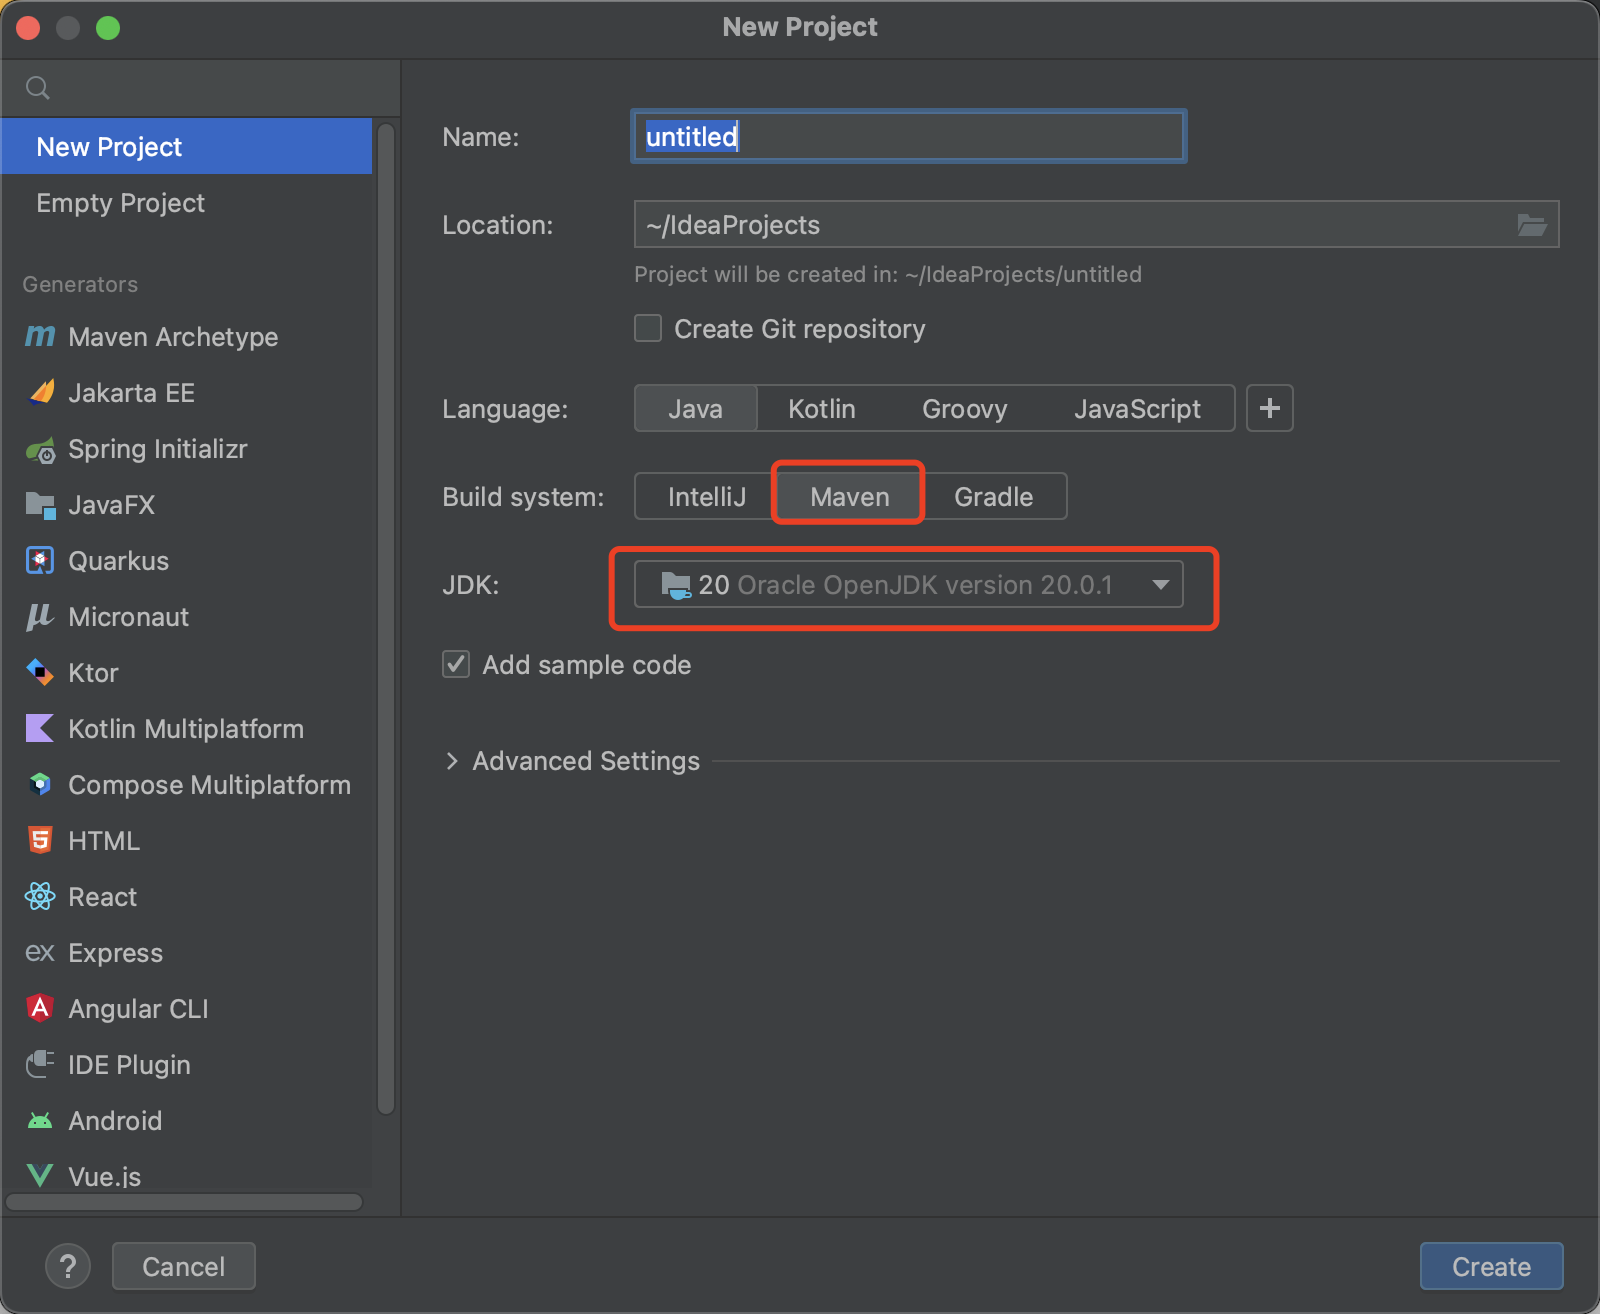Screen dimensions: 1600x1314
Task: Enable Create Git repository checkbox
Action: (x=648, y=329)
